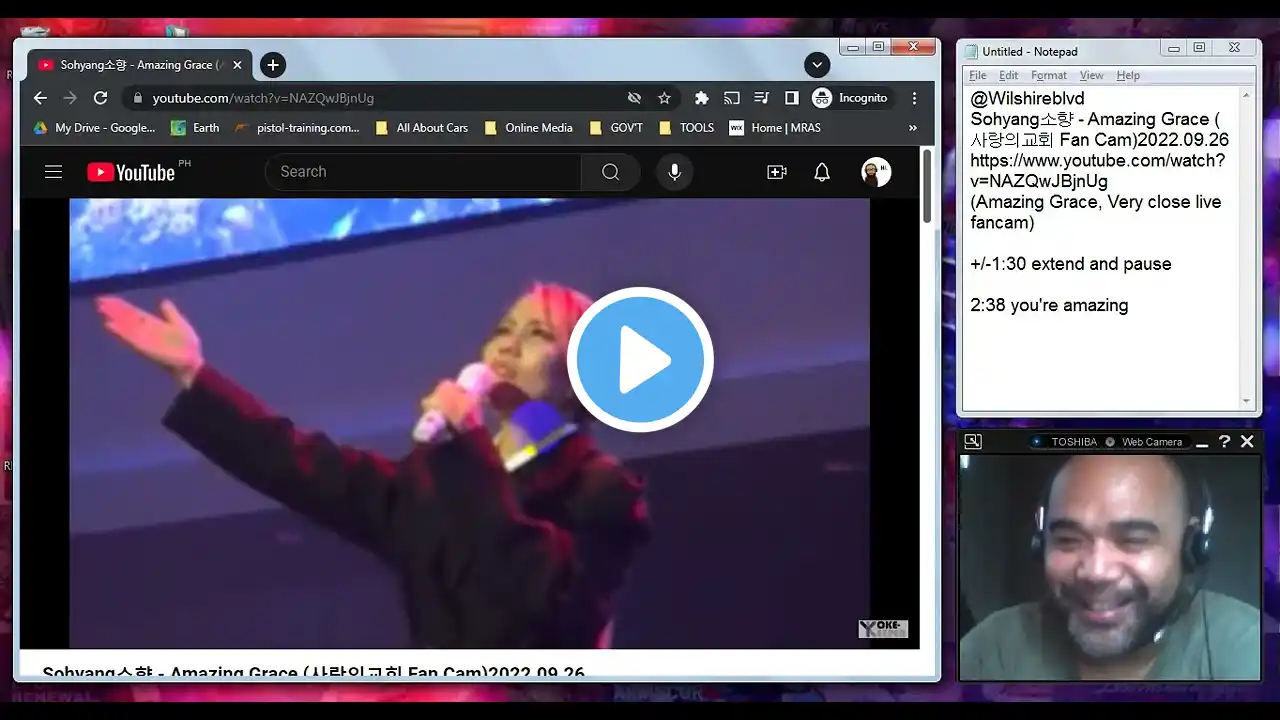This screenshot has height=720, width=1280.
Task: Bookmark this page with the star
Action: tap(664, 98)
